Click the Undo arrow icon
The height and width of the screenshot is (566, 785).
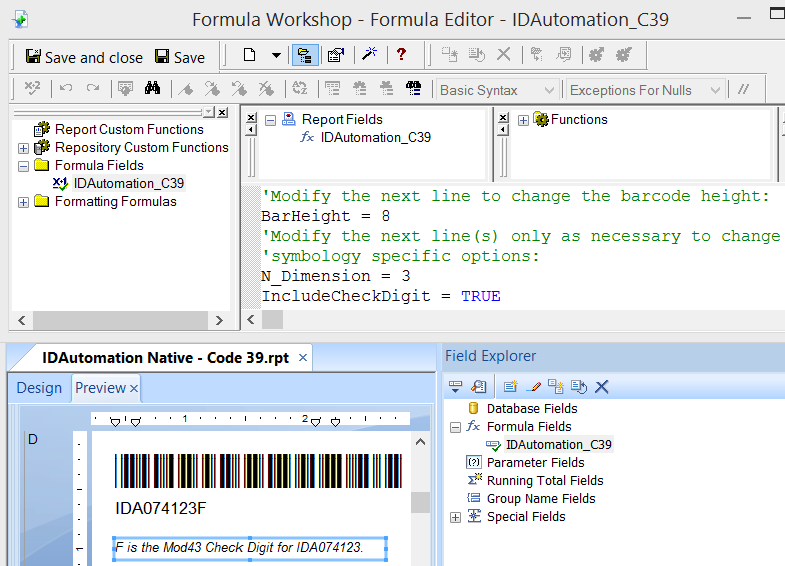(x=66, y=89)
